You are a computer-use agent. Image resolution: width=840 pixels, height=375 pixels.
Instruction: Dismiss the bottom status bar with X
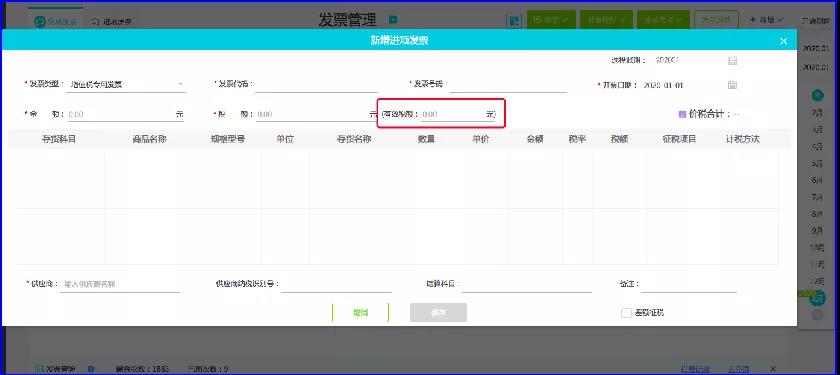(772, 368)
